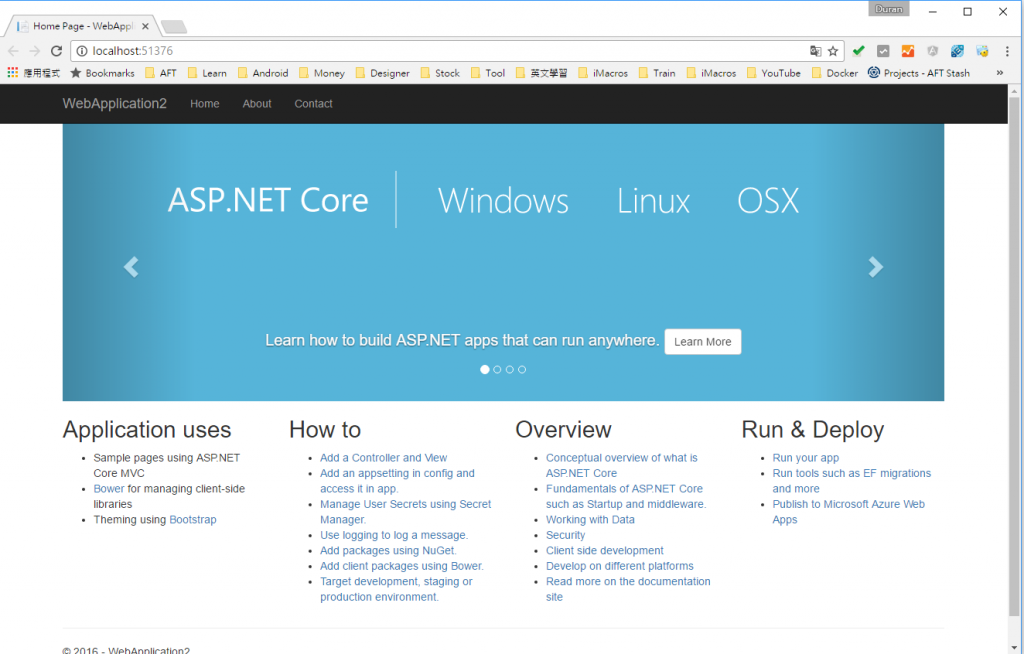Open 'Use logging to log a message' link

coord(394,535)
